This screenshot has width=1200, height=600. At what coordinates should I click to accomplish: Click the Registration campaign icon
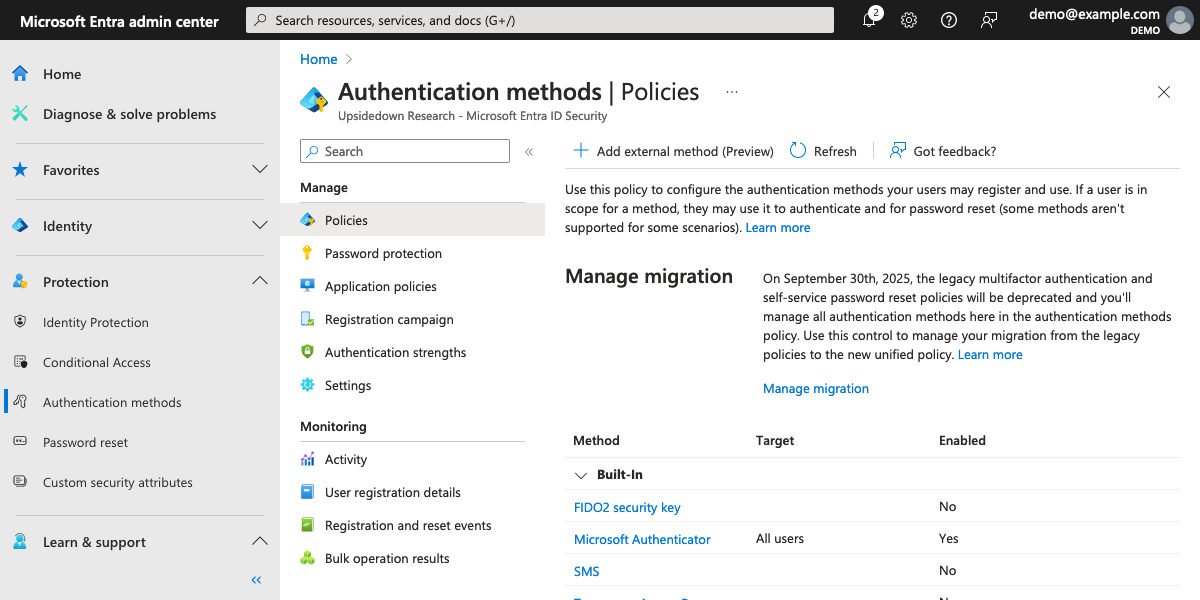click(x=310, y=319)
